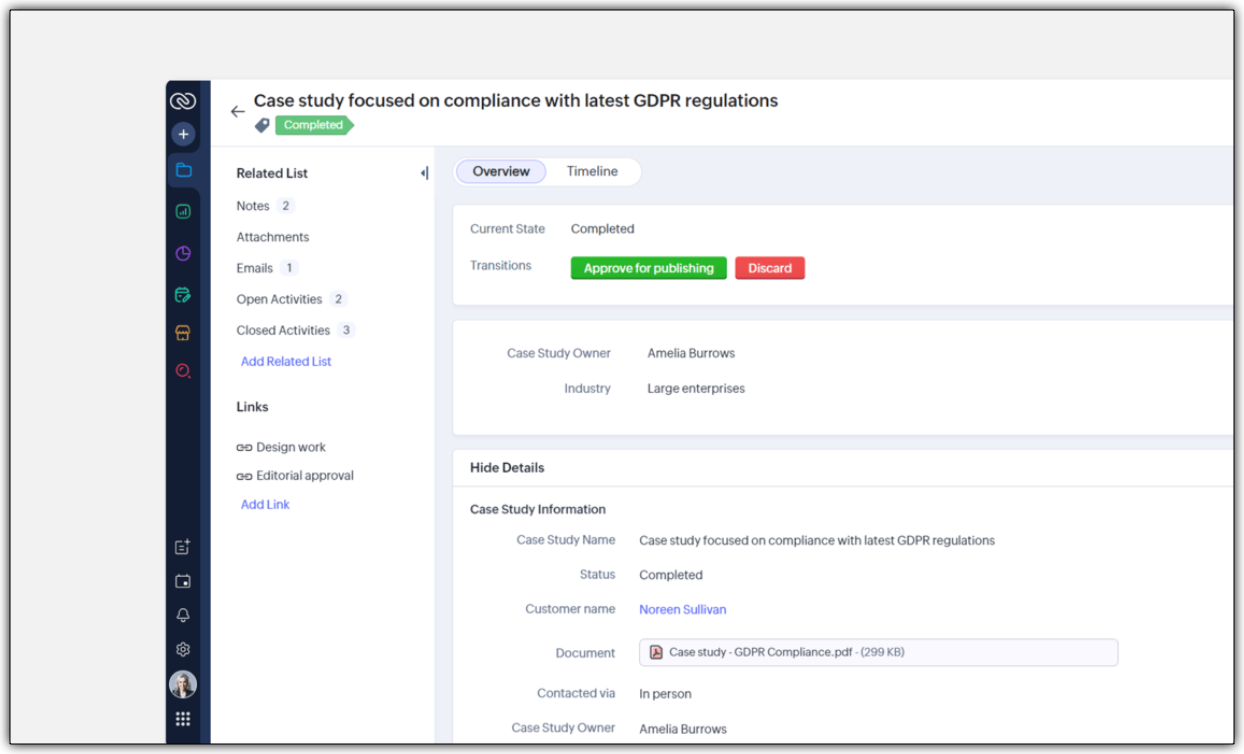1244x754 pixels.
Task: Collapse the Related List panel
Action: coord(425,173)
